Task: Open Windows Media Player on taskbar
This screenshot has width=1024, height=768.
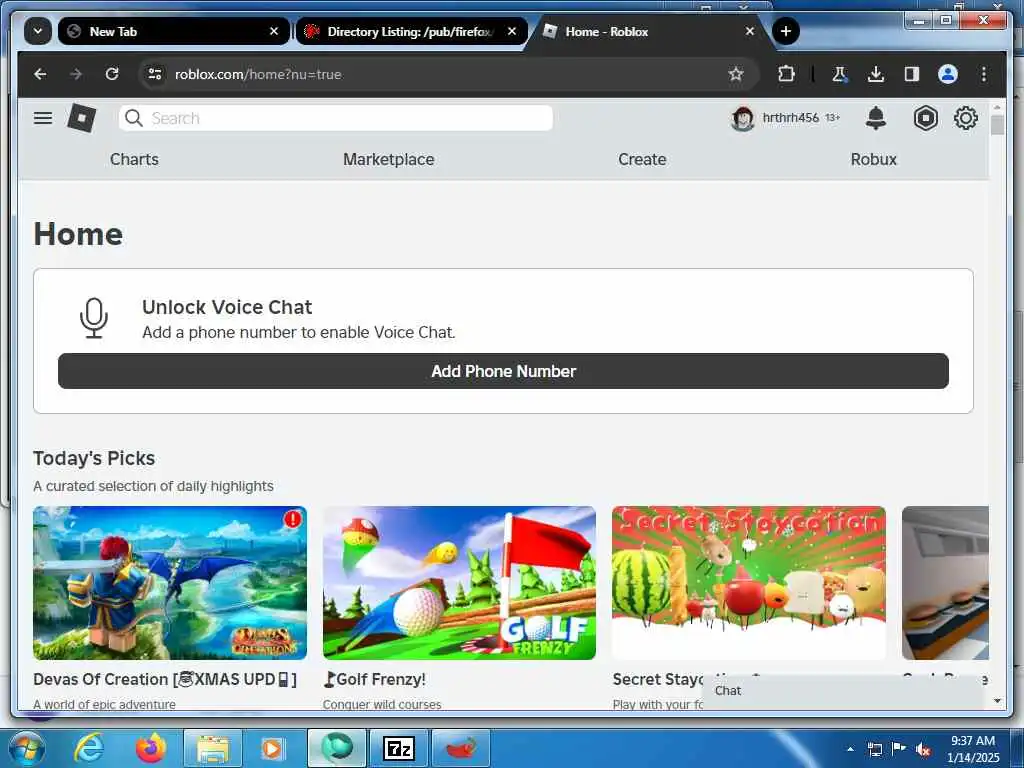Action: [272, 748]
